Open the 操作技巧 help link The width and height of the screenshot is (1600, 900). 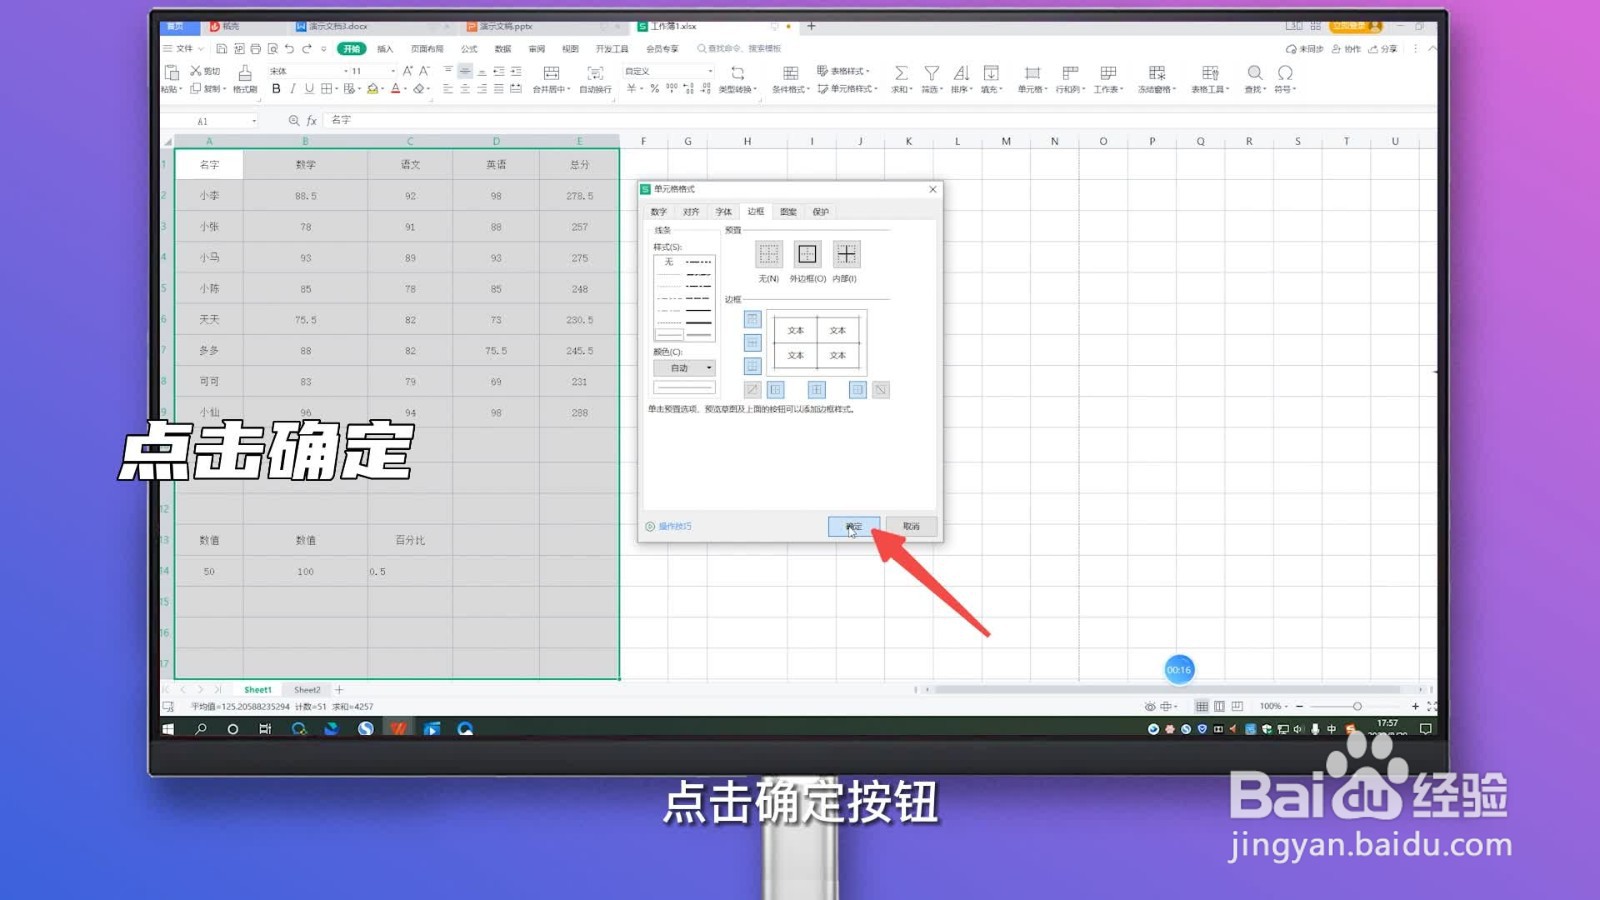[x=668, y=526]
